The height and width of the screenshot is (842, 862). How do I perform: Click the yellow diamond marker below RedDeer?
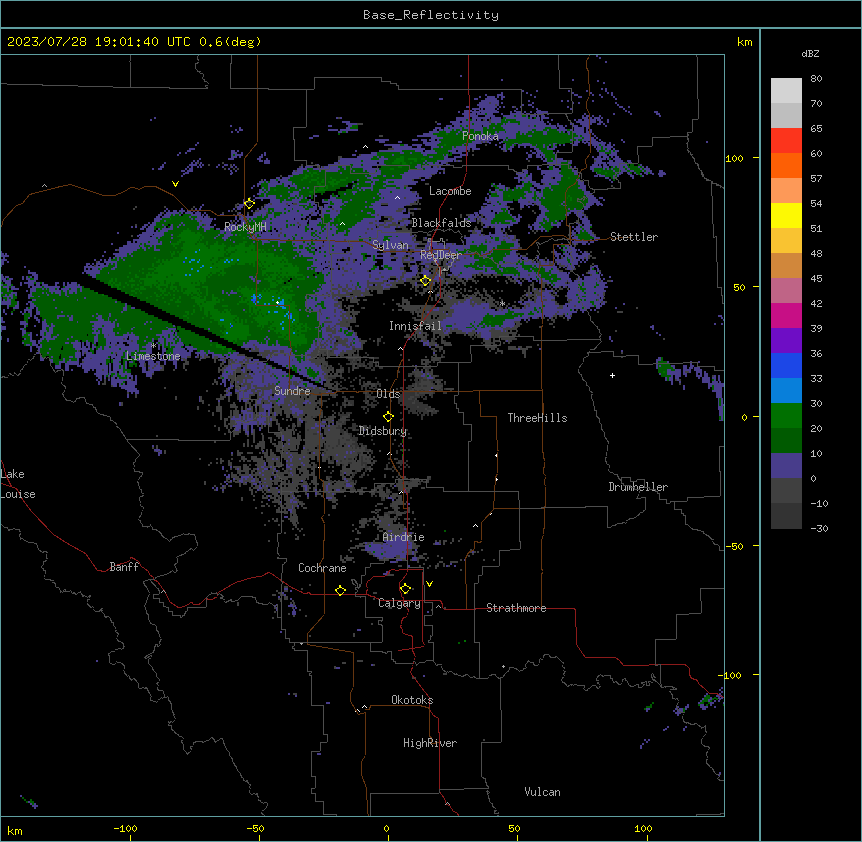pos(425,281)
